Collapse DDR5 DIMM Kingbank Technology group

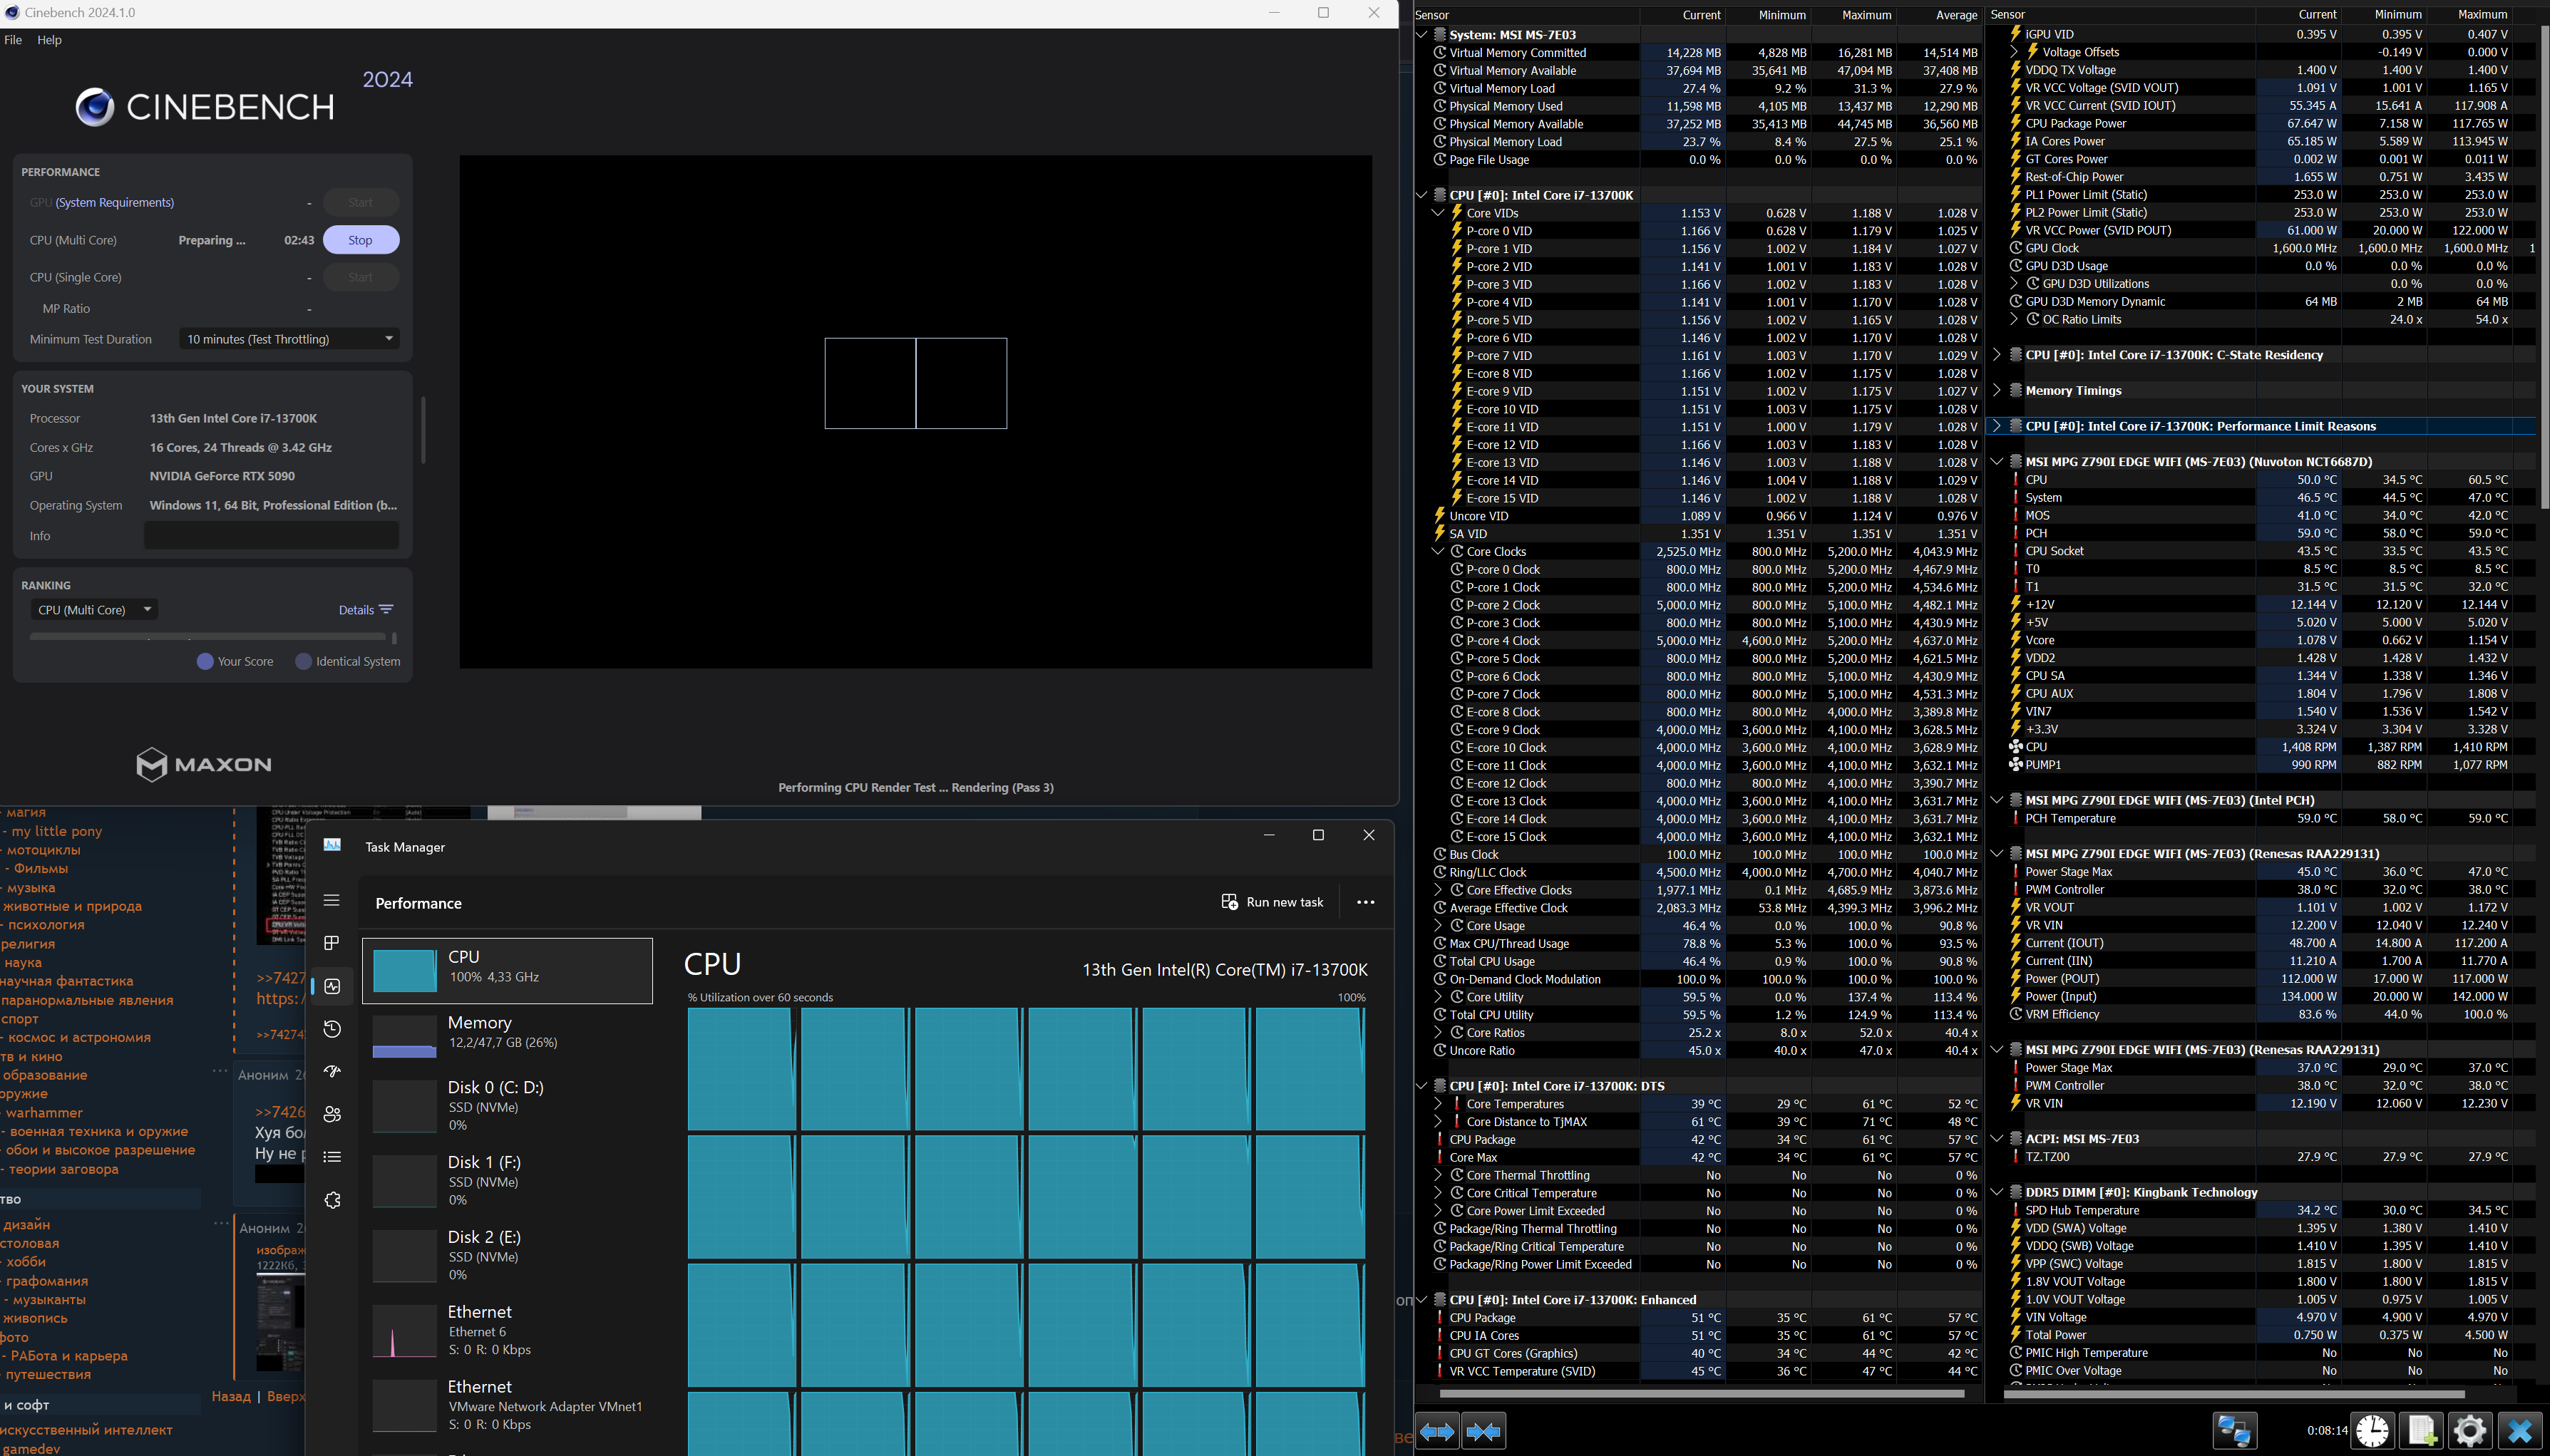(x=1997, y=1192)
